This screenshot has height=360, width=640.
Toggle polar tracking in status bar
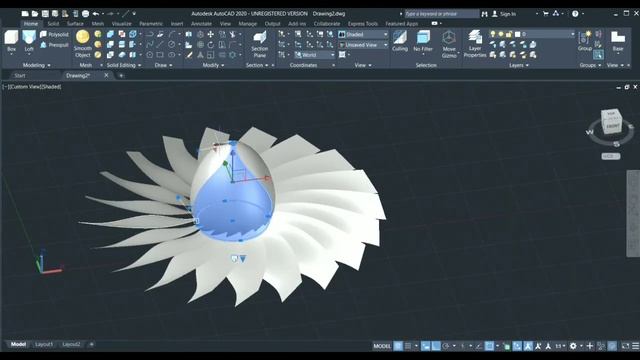[446, 346]
